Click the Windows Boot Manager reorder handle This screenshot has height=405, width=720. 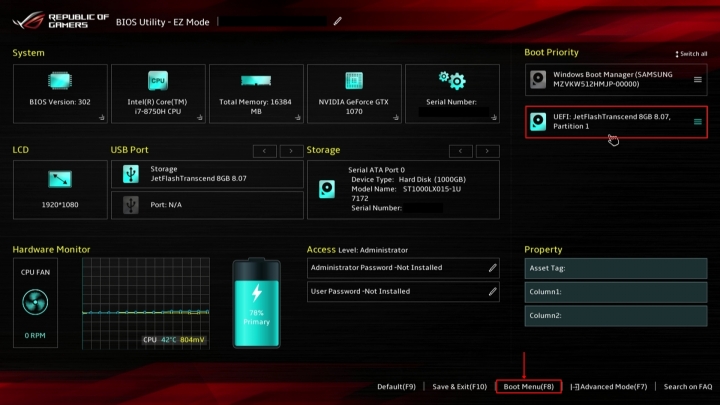pyautogui.click(x=698, y=79)
